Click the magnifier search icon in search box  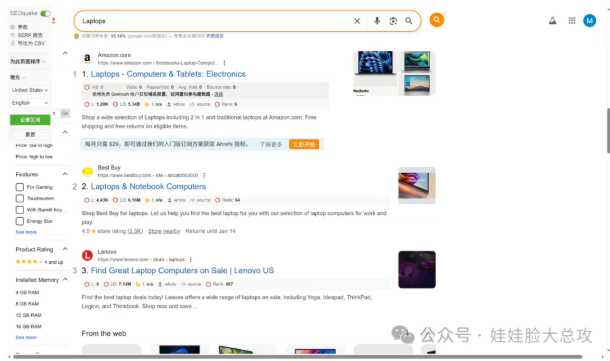[x=409, y=21]
